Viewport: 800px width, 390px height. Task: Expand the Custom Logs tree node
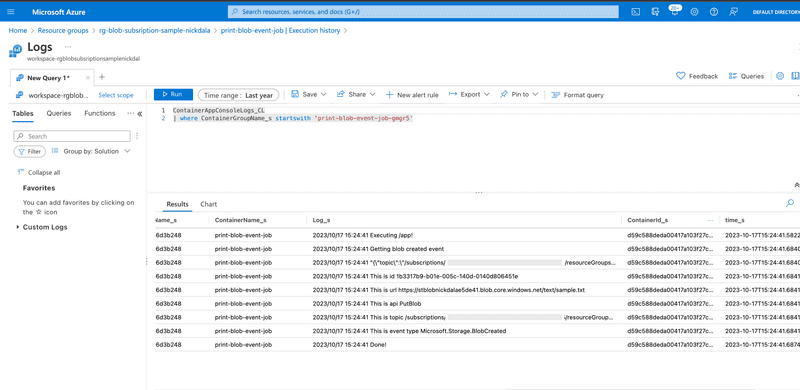[x=18, y=227]
